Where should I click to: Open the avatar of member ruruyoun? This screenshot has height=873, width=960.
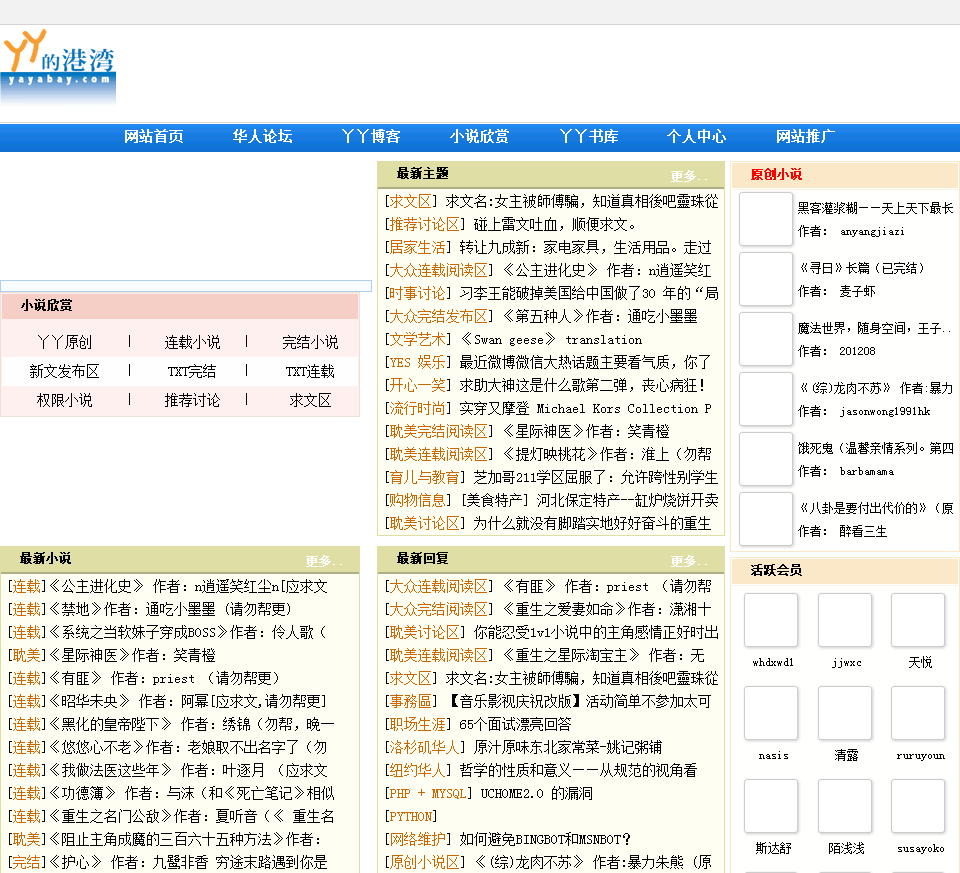(x=918, y=713)
